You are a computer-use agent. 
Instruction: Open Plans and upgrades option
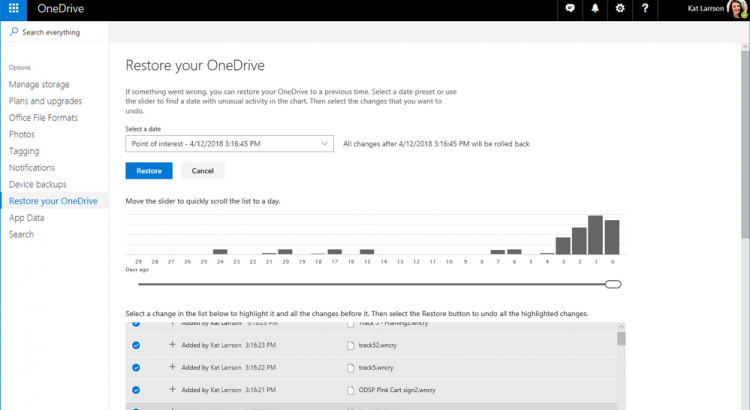[x=45, y=101]
